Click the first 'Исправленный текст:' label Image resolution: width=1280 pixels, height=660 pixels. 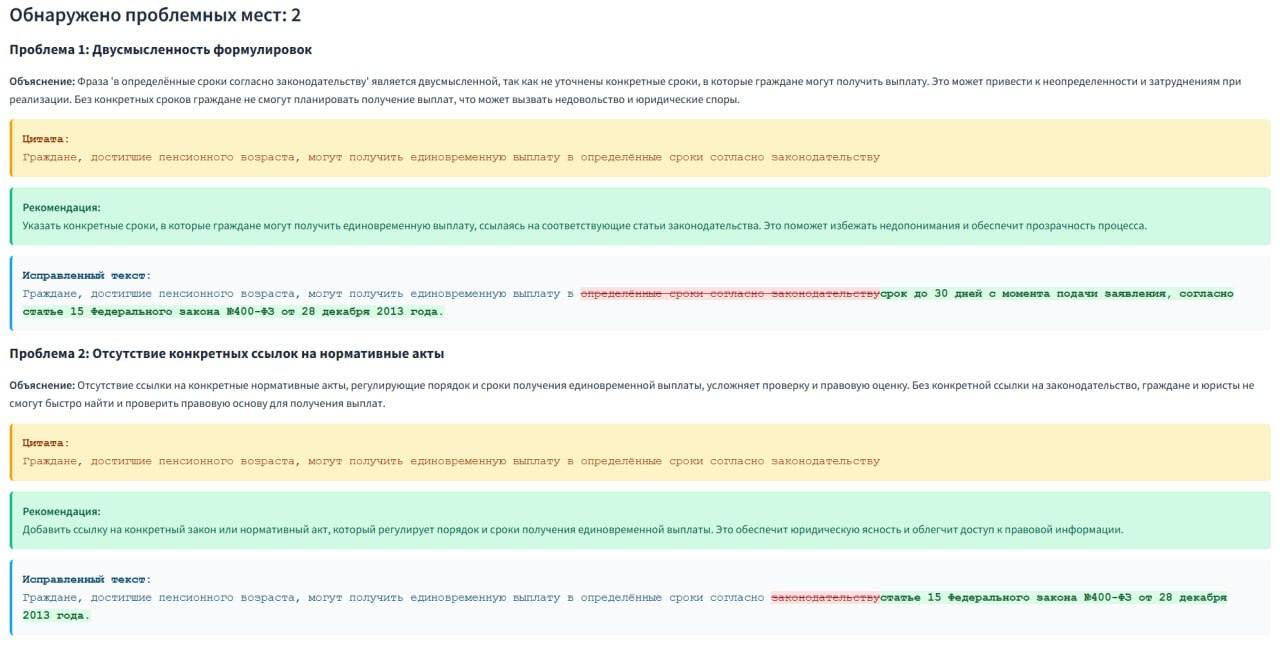[87, 275]
